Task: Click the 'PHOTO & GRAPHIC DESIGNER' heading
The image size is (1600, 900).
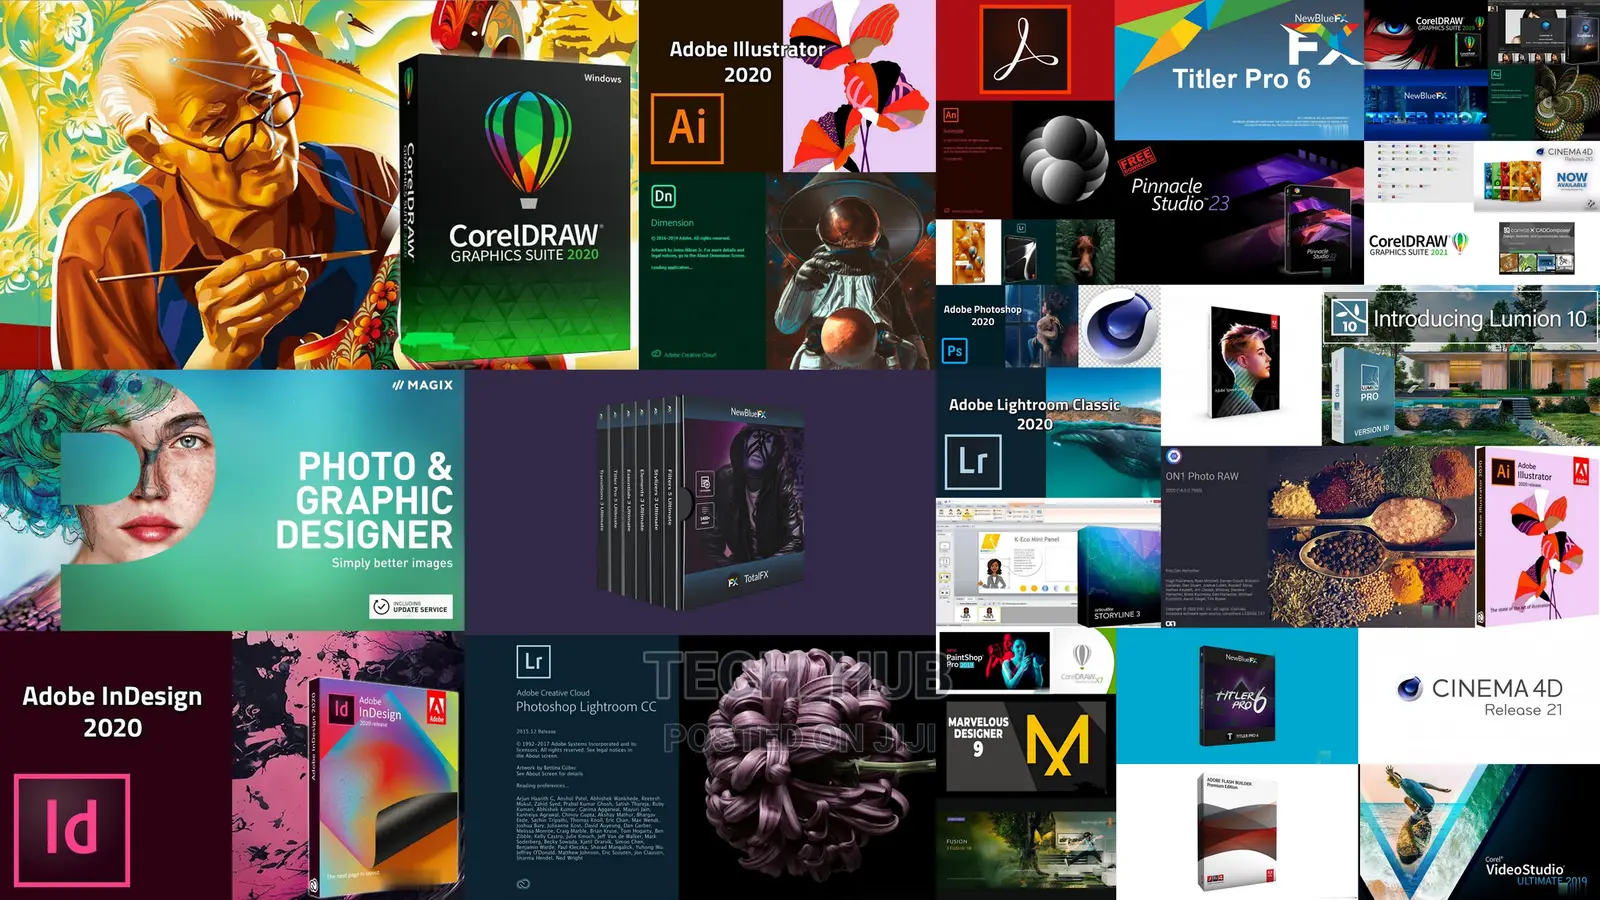Action: point(365,500)
